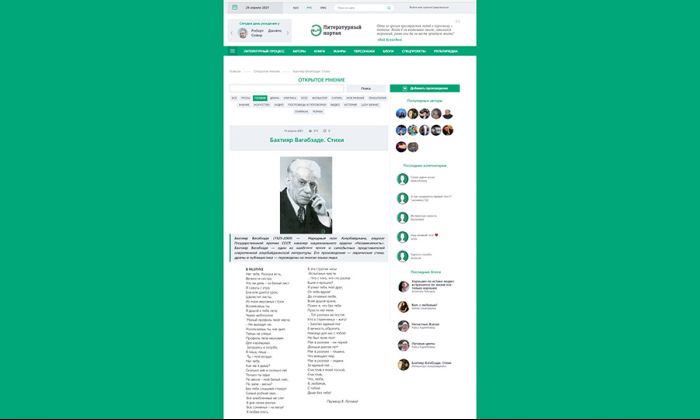Open Литературный процесс in navigation bar
This screenshot has width=700, height=420.
tap(264, 51)
